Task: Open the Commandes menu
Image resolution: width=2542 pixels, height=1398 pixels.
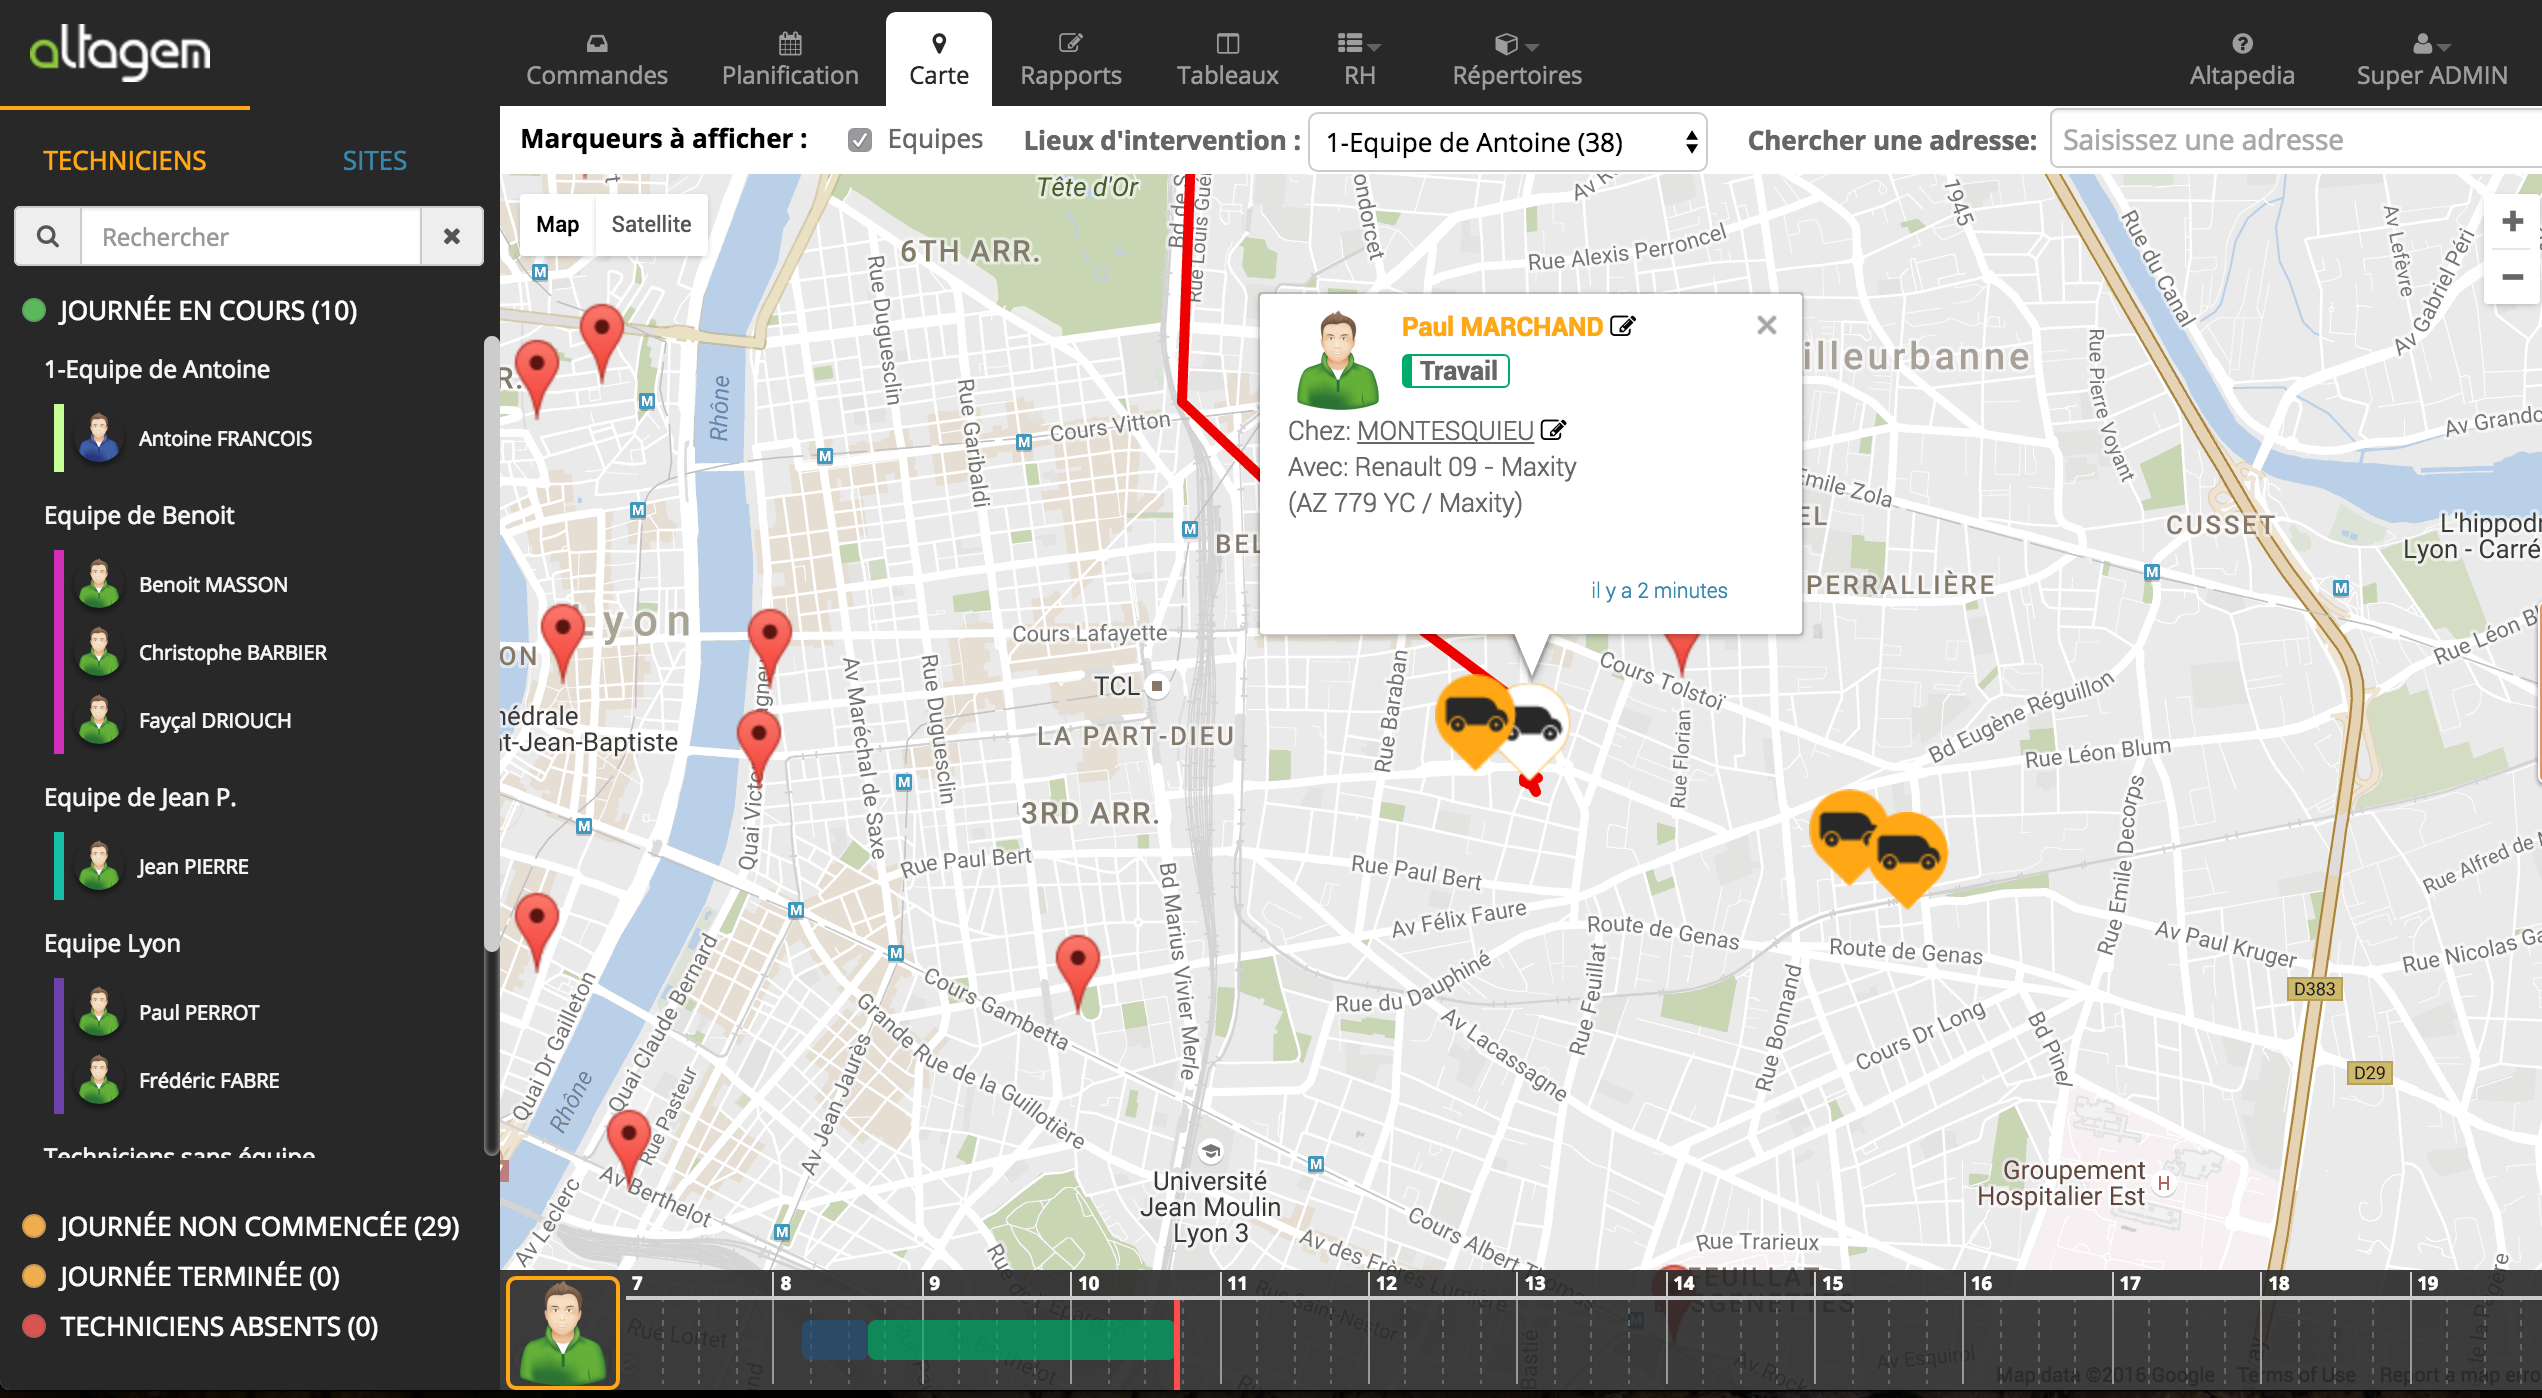Action: tap(596, 59)
